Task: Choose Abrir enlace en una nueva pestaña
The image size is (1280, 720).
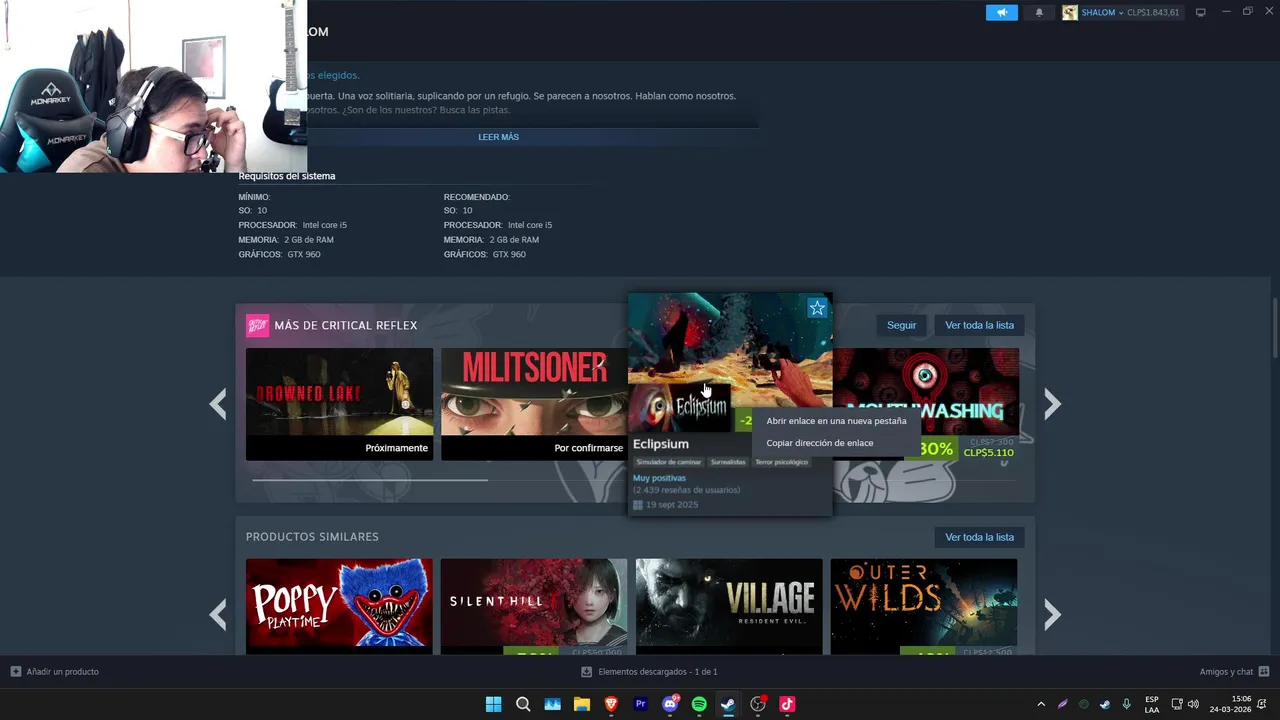Action: [x=836, y=421]
